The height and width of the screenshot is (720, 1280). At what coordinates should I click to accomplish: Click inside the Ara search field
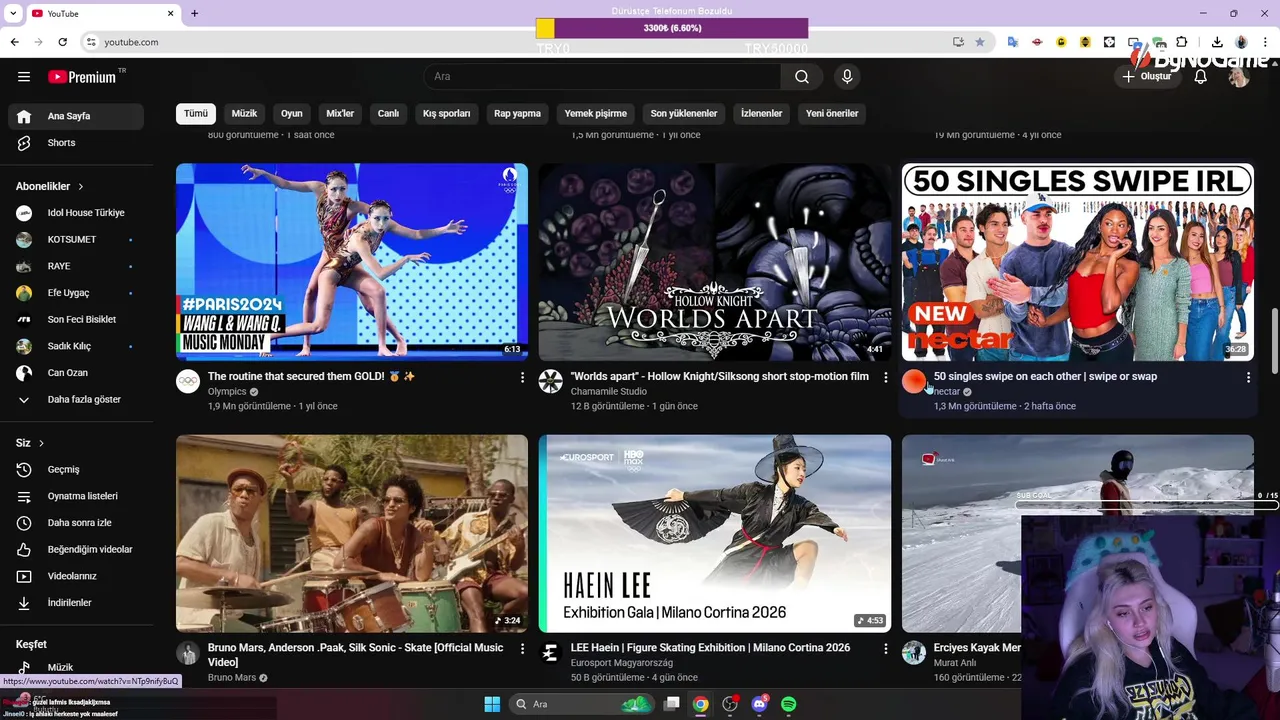coord(603,76)
